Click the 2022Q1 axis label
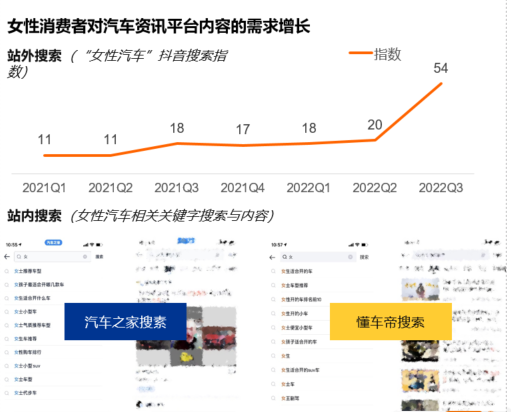511x412 pixels. click(308, 188)
